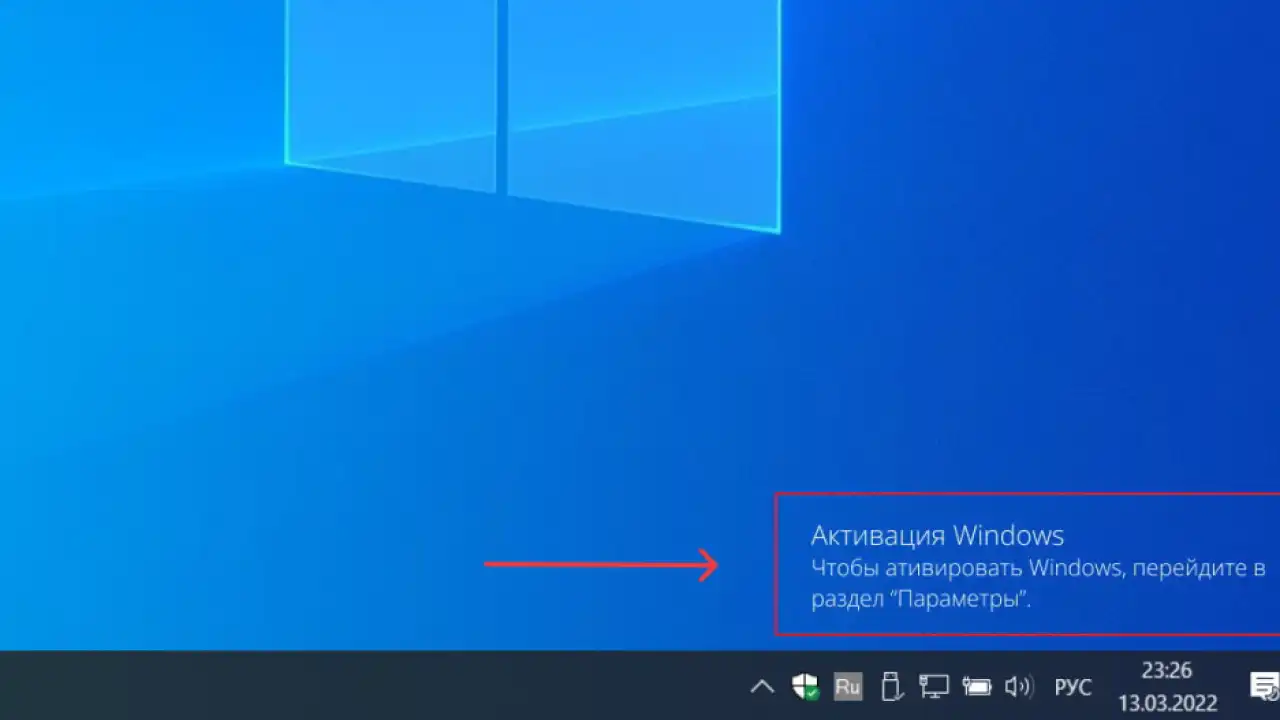Screen dimensions: 1280x720
Task: Switch input language via РУС indicator
Action: 1073,688
